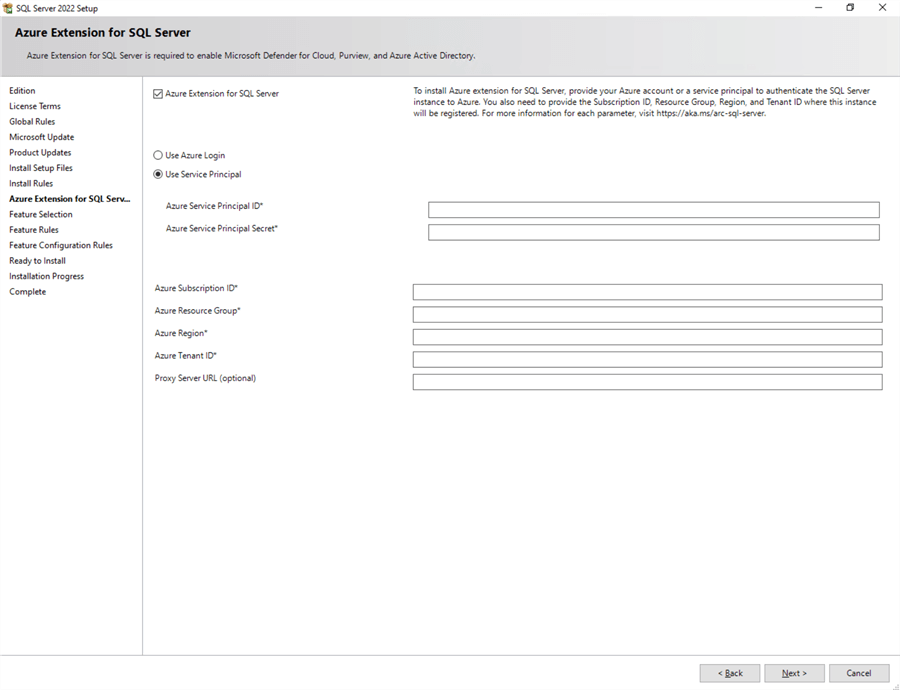This screenshot has height=690, width=900.
Task: Click the Azure Subscription ID label
Action: coord(196,288)
